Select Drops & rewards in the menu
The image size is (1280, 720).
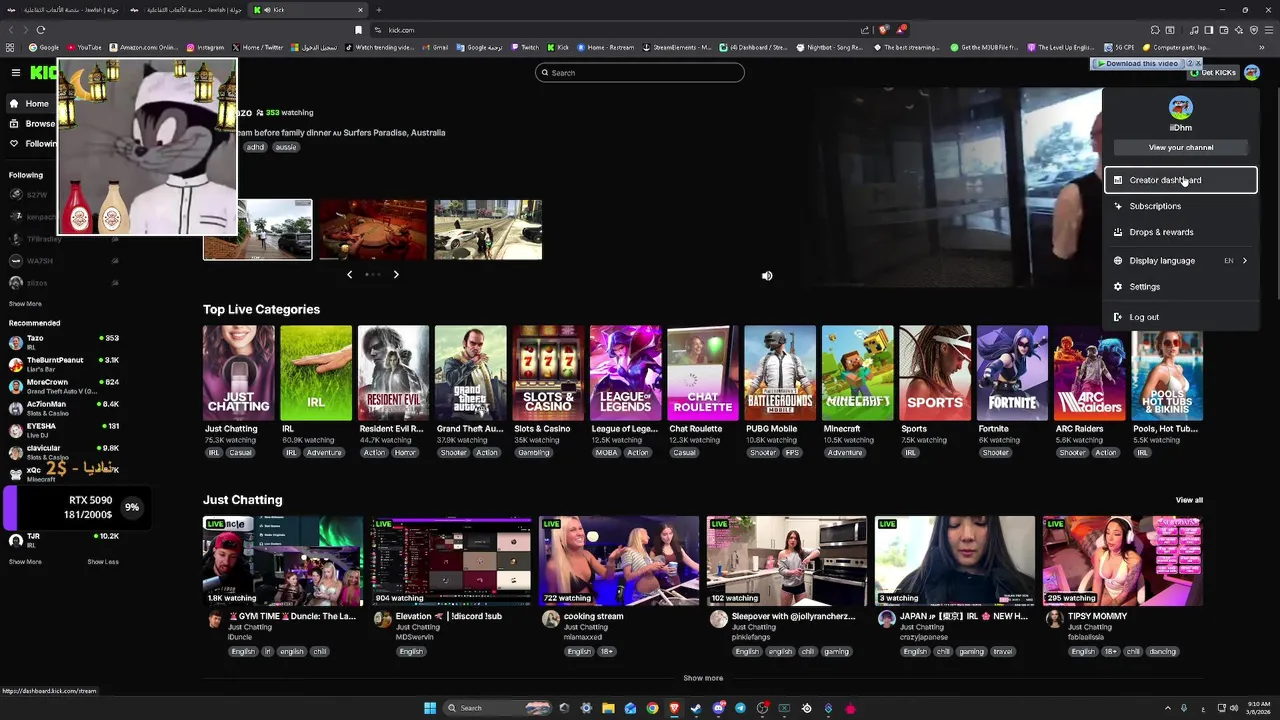pos(1180,232)
